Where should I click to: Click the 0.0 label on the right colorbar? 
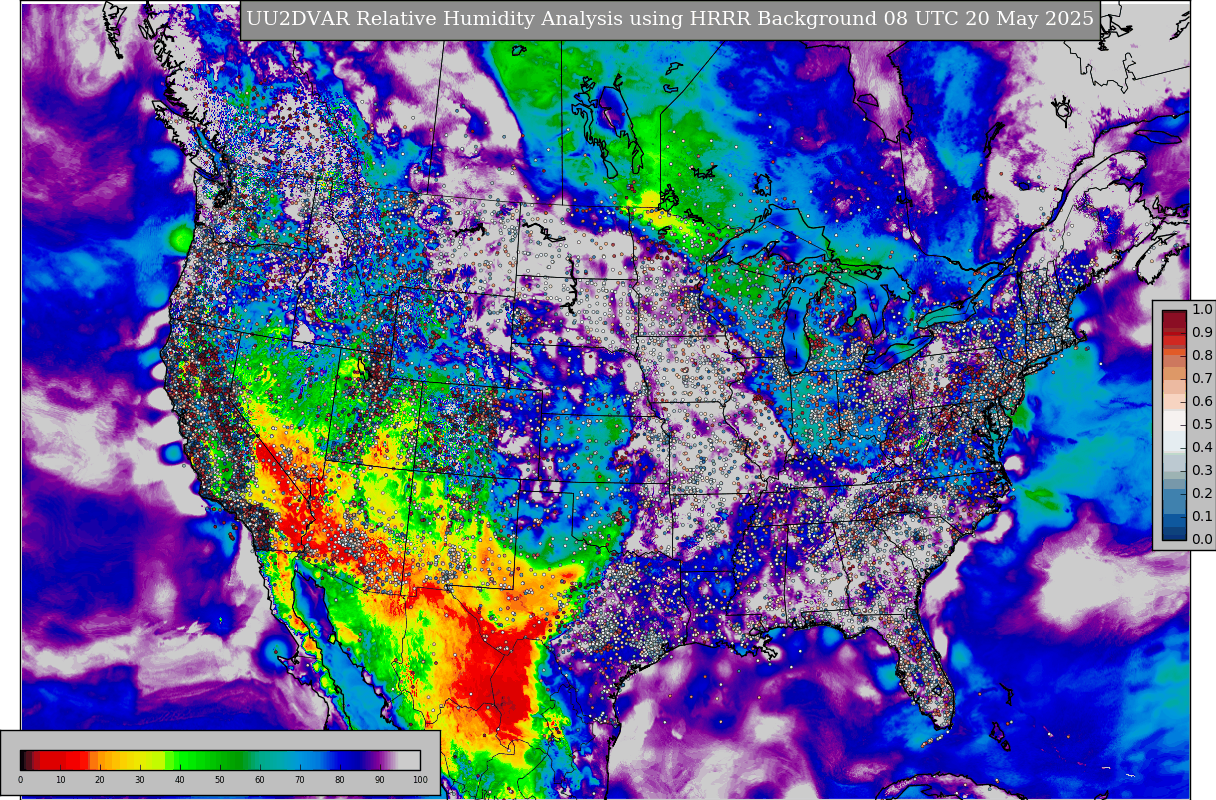pyautogui.click(x=1202, y=539)
